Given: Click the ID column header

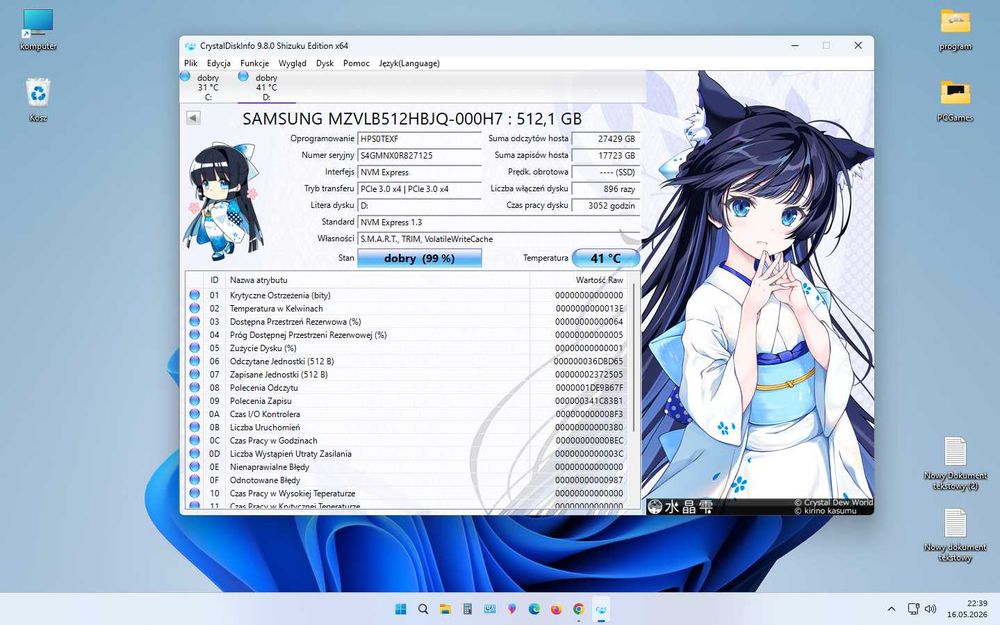Looking at the screenshot, I should [214, 279].
